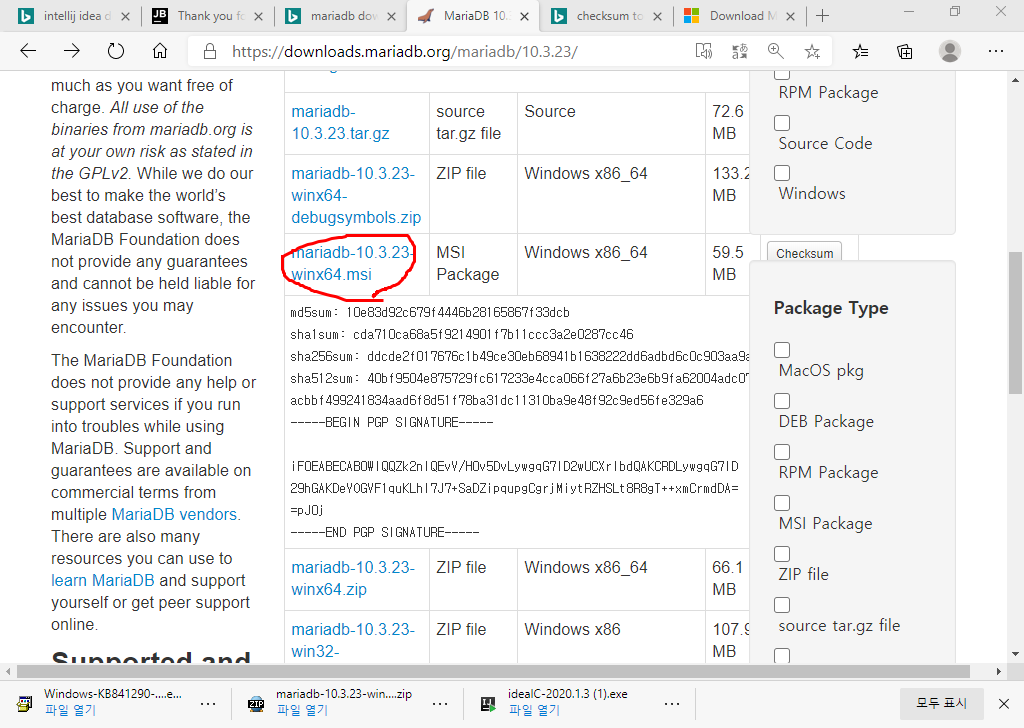Go back to the previous page

[28, 51]
